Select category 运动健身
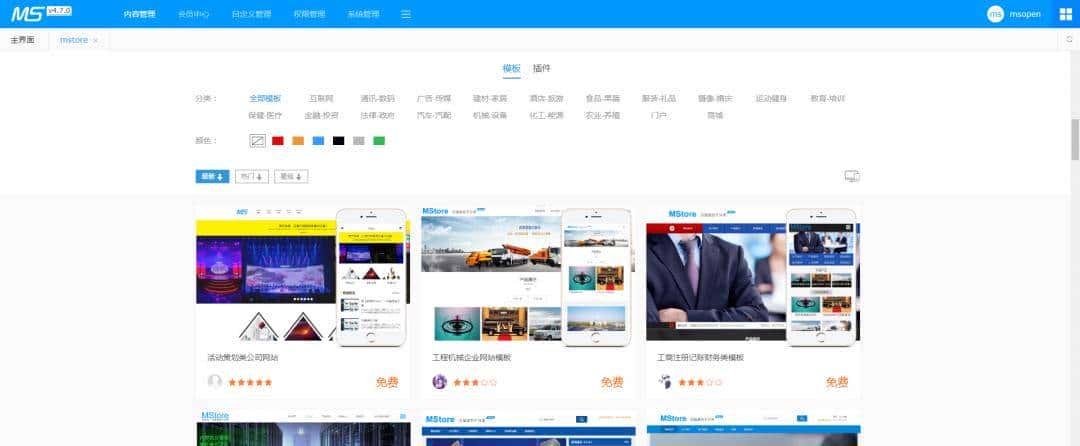 (771, 98)
